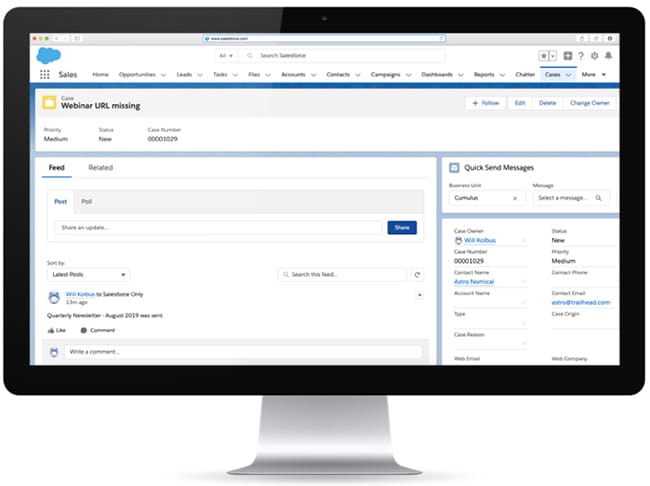Refresh the feed with the refresh icon
The width and height of the screenshot is (650, 486).
(x=417, y=274)
